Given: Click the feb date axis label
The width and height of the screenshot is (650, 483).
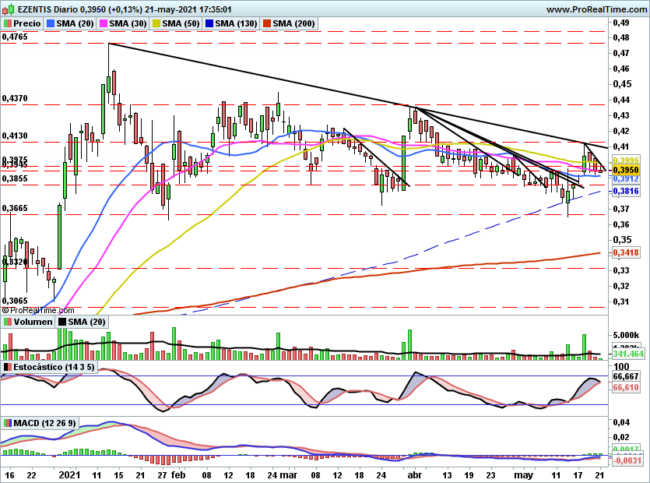Looking at the screenshot, I should pos(178,475).
